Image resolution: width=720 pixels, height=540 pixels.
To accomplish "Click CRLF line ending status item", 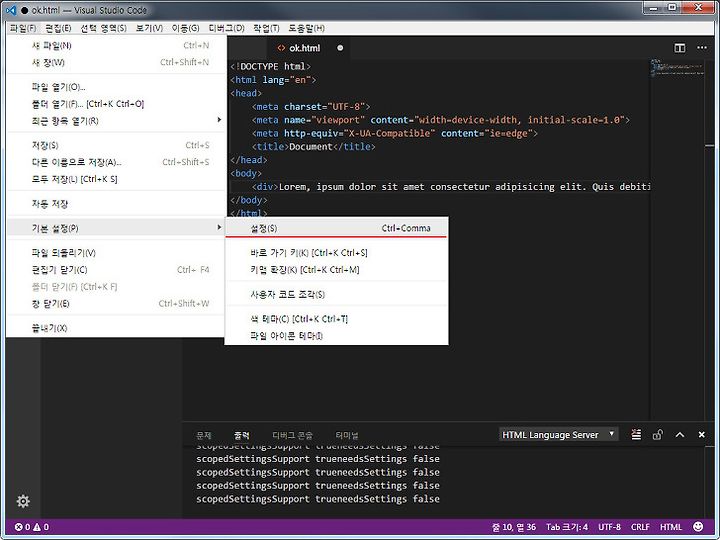I will coord(640,527).
